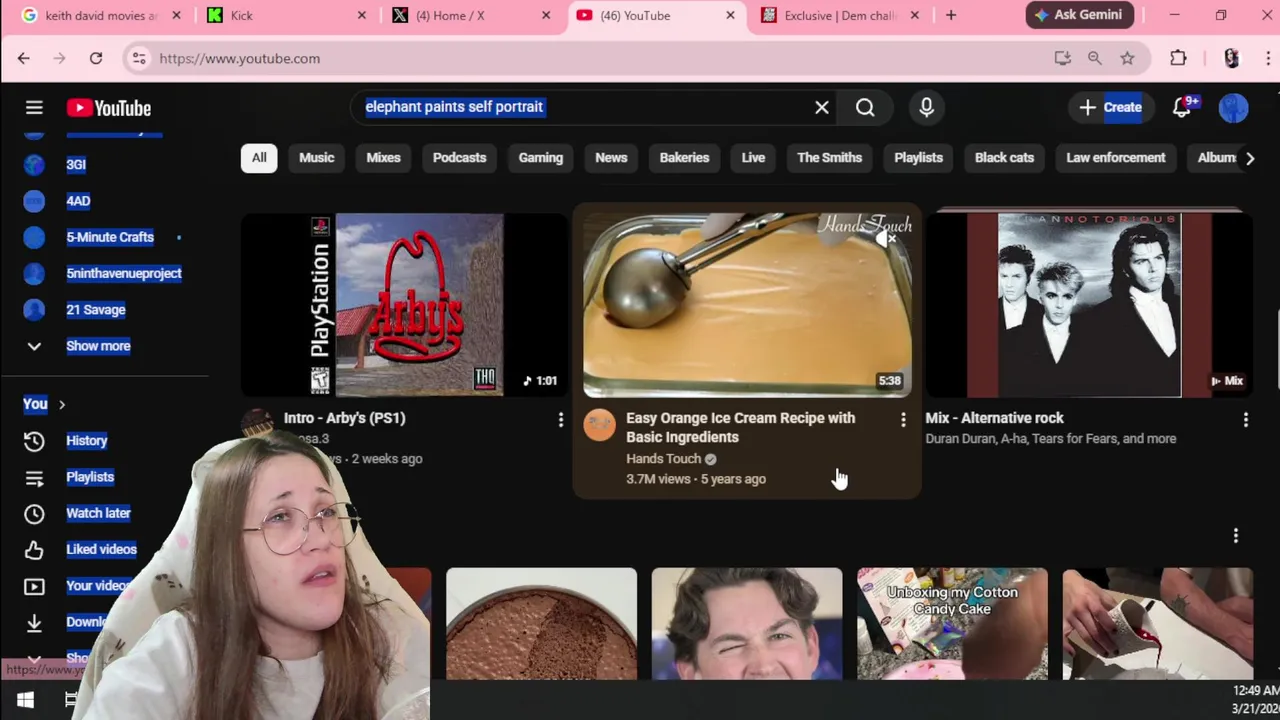Select the Playlists filter chip

pos(918,157)
